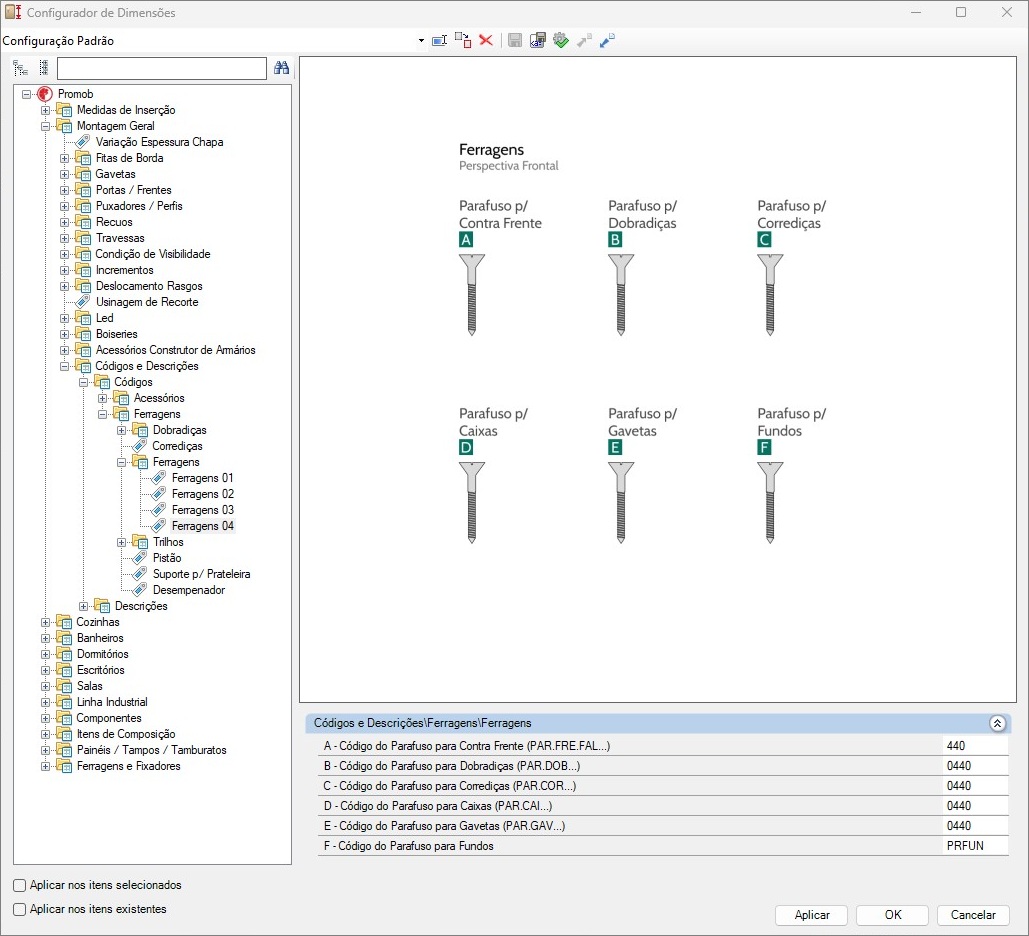
Task: Check 'Aplicar nos itens existentes' option
Action: tap(20, 909)
